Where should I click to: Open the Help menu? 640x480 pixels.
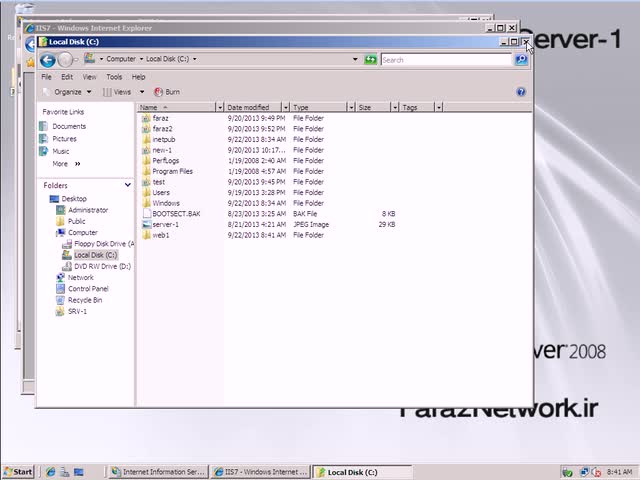pyautogui.click(x=138, y=77)
